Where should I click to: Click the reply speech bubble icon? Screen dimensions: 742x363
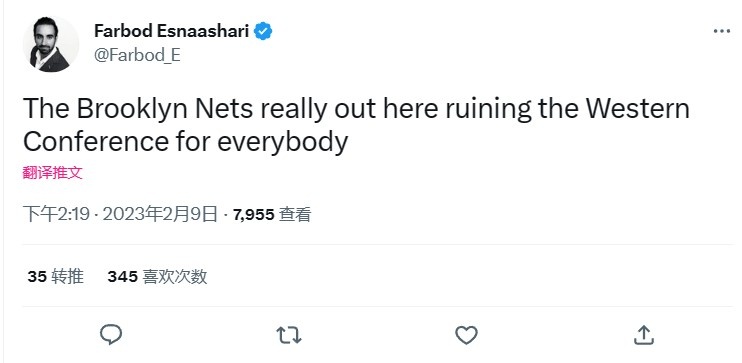tap(111, 335)
